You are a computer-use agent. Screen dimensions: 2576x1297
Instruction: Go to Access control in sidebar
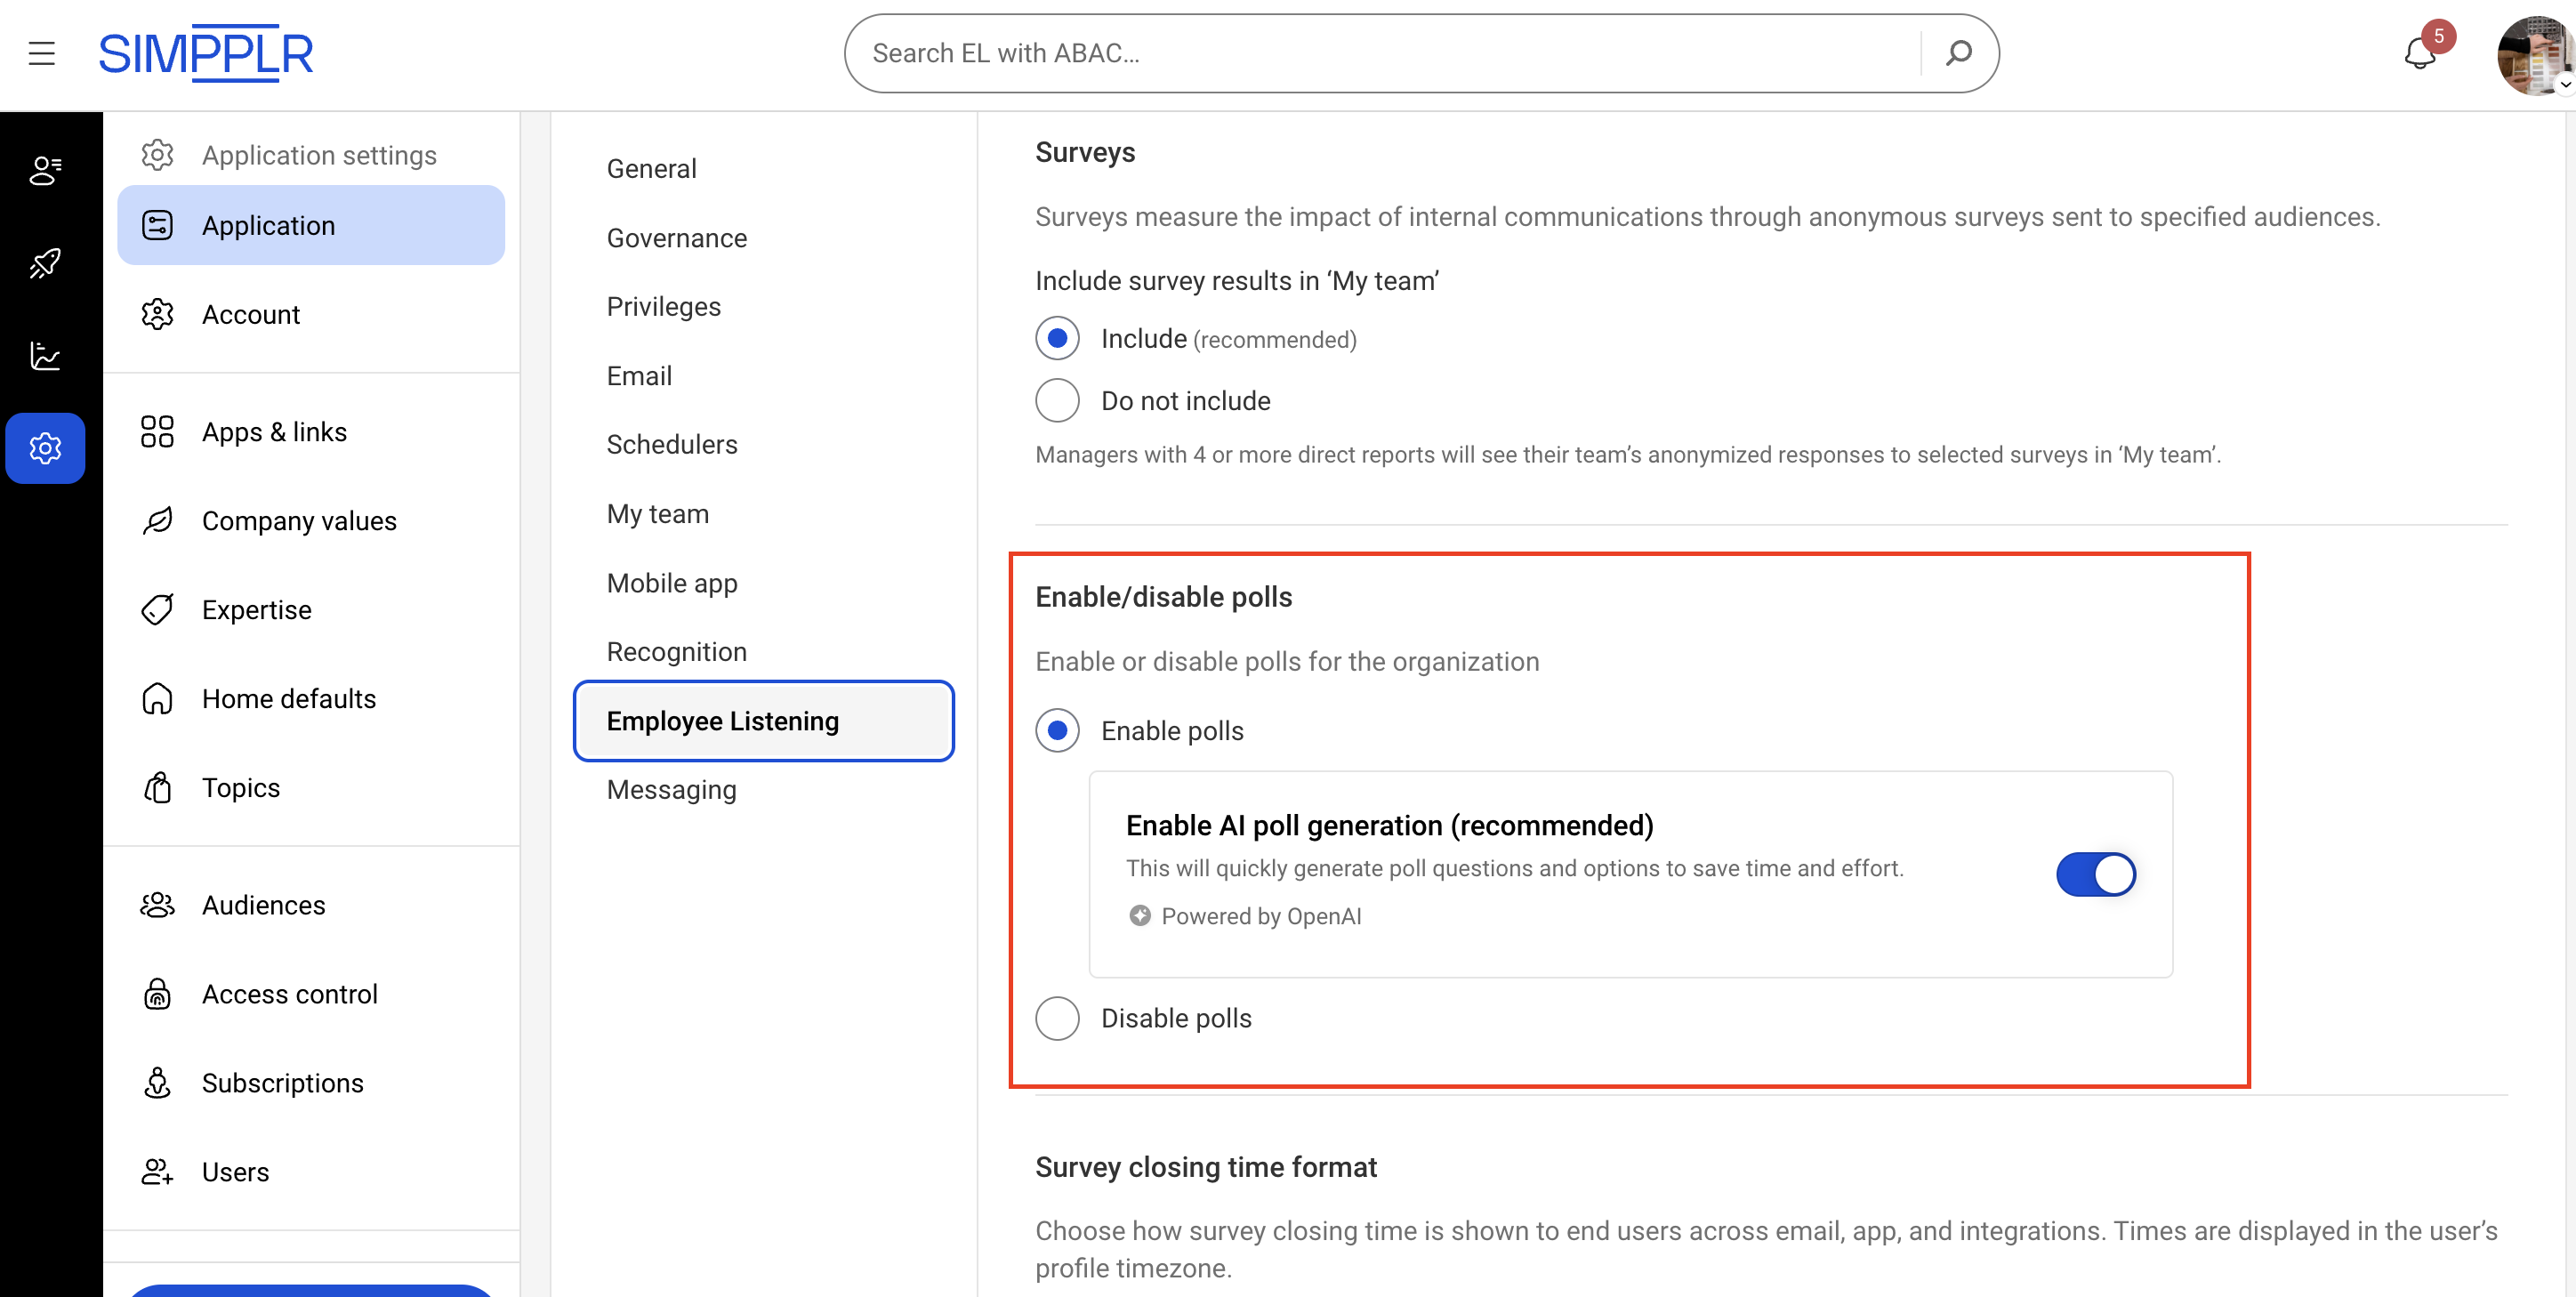(x=289, y=993)
